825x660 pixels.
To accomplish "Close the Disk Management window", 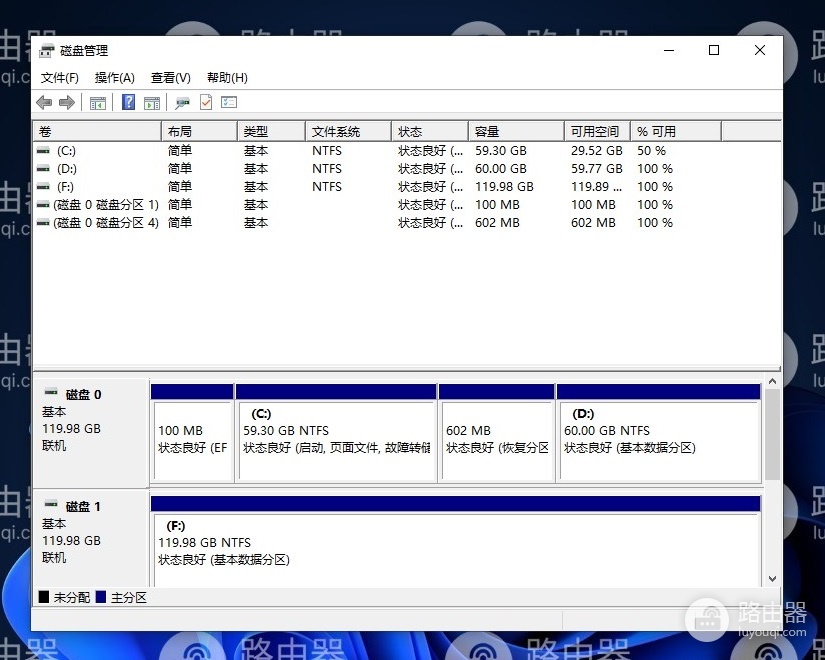I will [760, 51].
